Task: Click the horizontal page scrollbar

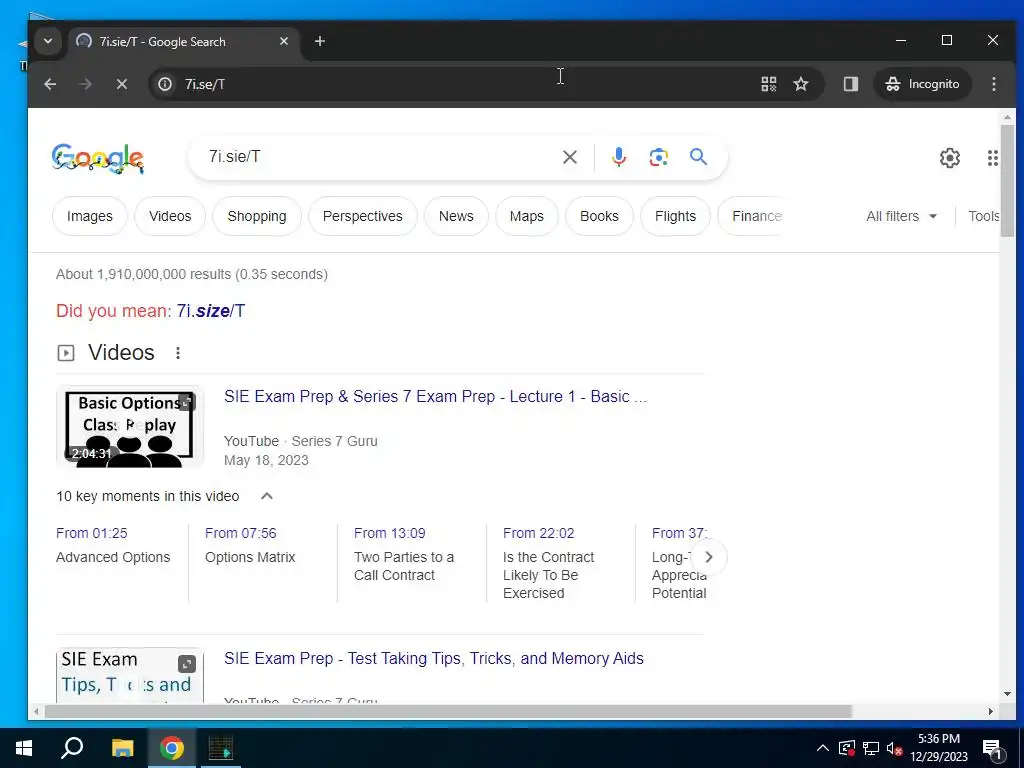Action: 448,711
